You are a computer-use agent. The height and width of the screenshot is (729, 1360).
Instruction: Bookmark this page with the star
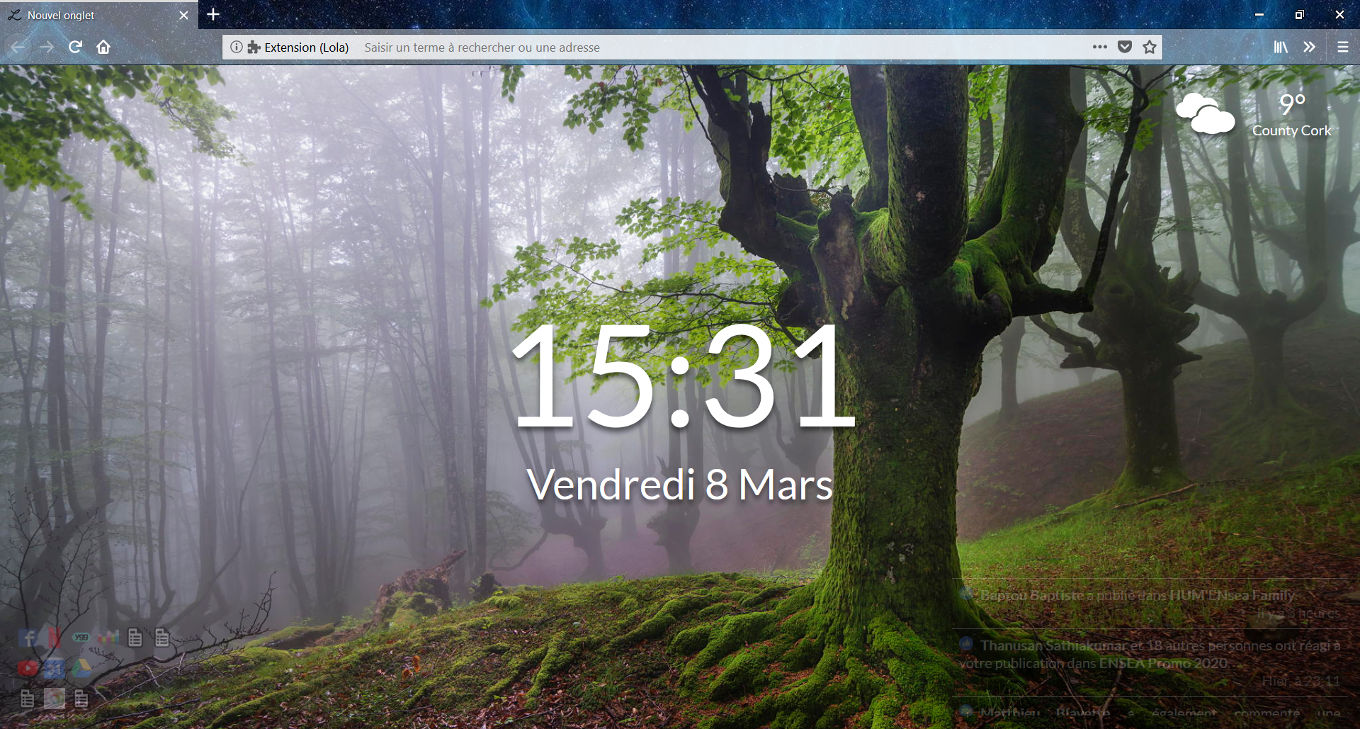[1149, 47]
